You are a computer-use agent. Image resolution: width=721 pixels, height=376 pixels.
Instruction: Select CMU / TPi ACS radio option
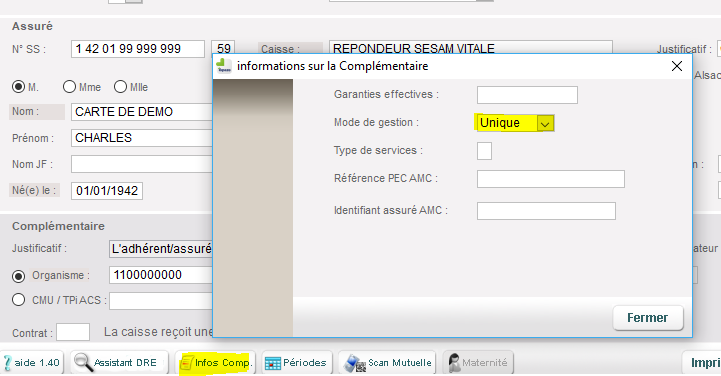pyautogui.click(x=18, y=300)
